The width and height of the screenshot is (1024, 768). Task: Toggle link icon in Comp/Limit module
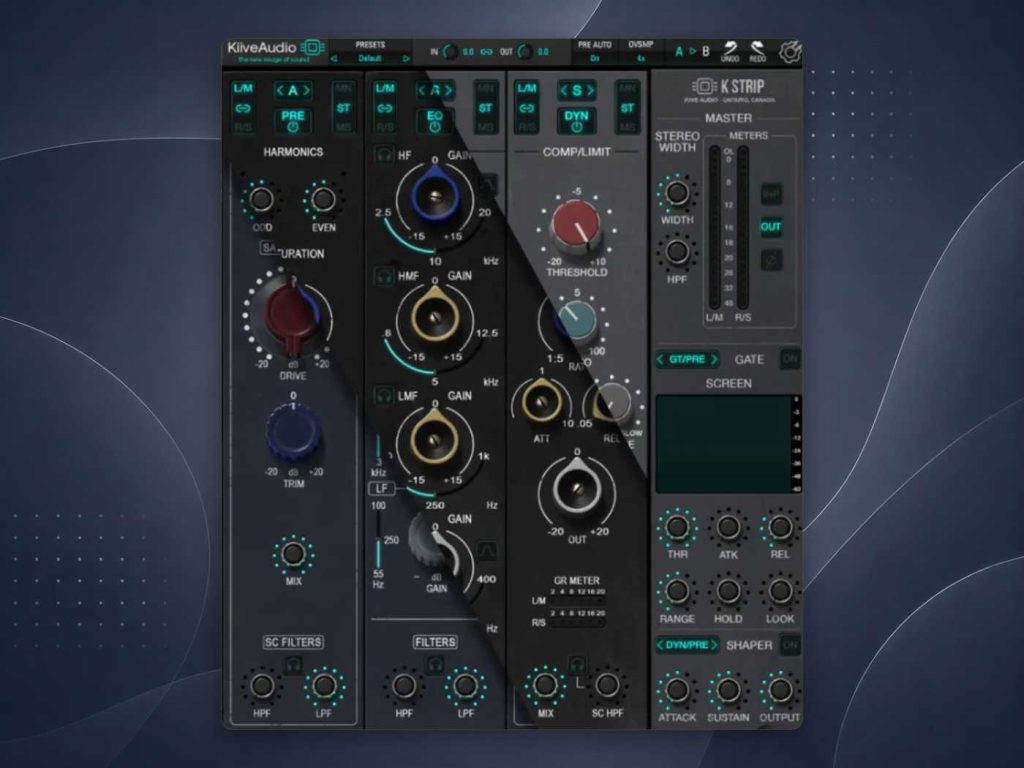tap(526, 108)
